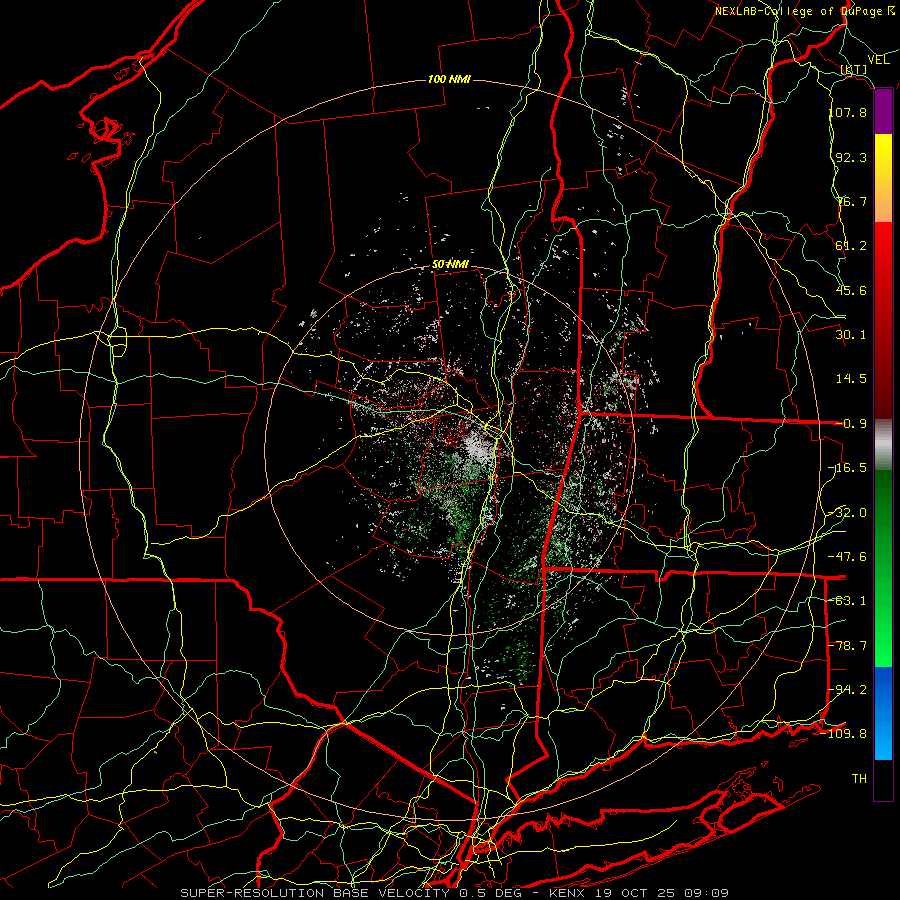Screen dimensions: 900x900
Task: Select the blue segment of the color bar
Action: point(883,713)
